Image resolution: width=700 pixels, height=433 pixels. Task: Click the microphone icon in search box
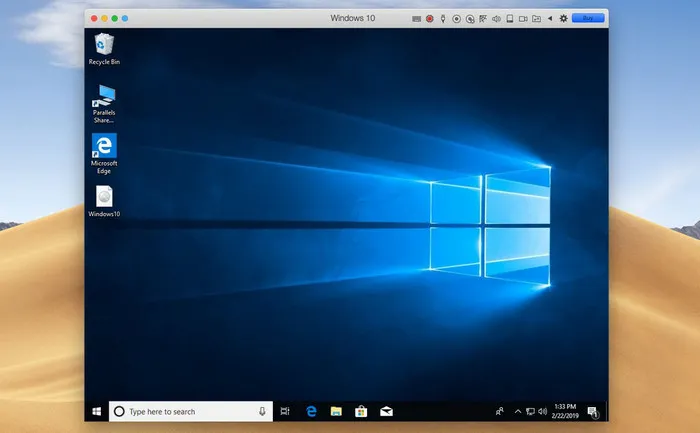pyautogui.click(x=262, y=411)
